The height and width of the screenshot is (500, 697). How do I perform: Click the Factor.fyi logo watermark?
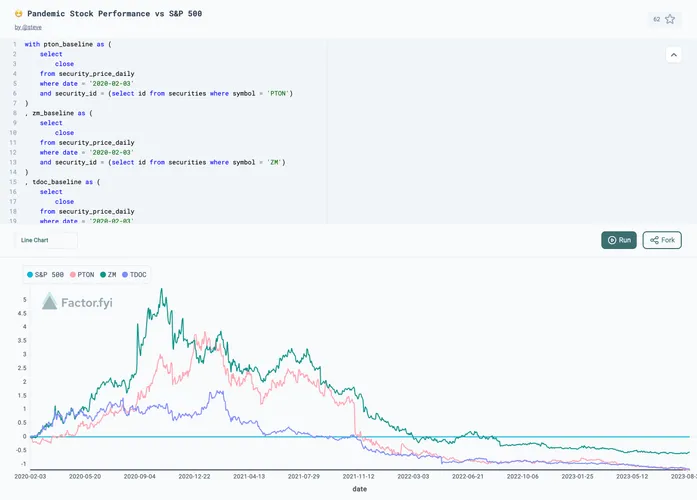pyautogui.click(x=77, y=300)
